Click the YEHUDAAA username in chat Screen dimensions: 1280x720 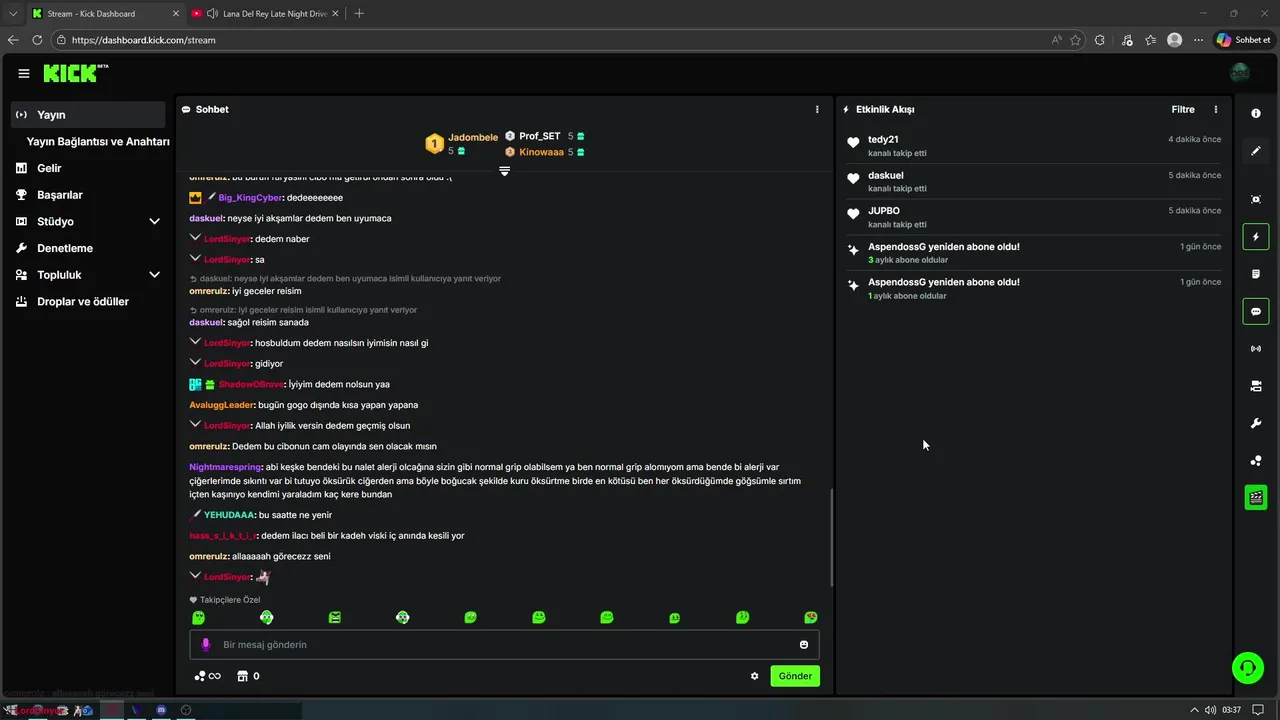(x=229, y=515)
